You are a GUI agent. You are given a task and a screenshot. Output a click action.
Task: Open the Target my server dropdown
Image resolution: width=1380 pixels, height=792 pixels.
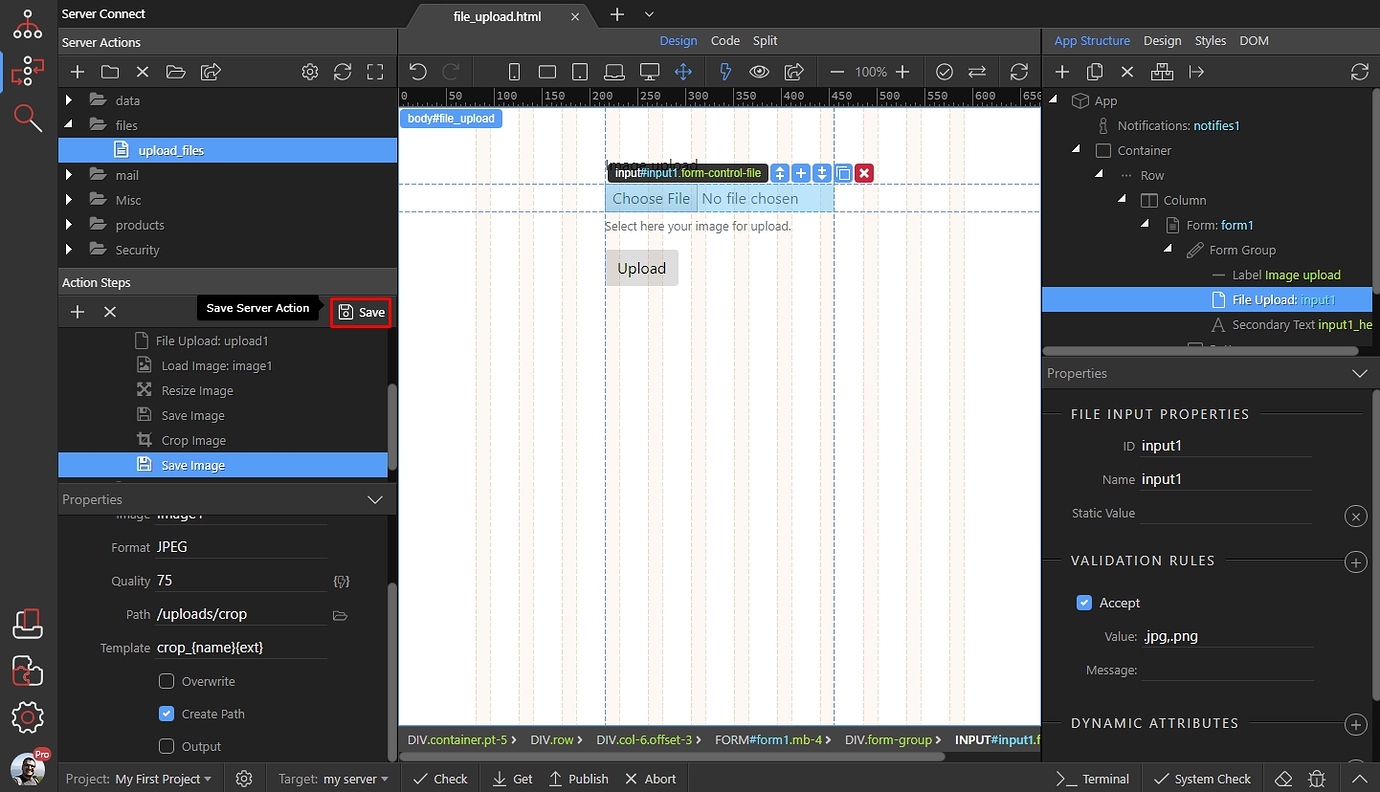356,779
